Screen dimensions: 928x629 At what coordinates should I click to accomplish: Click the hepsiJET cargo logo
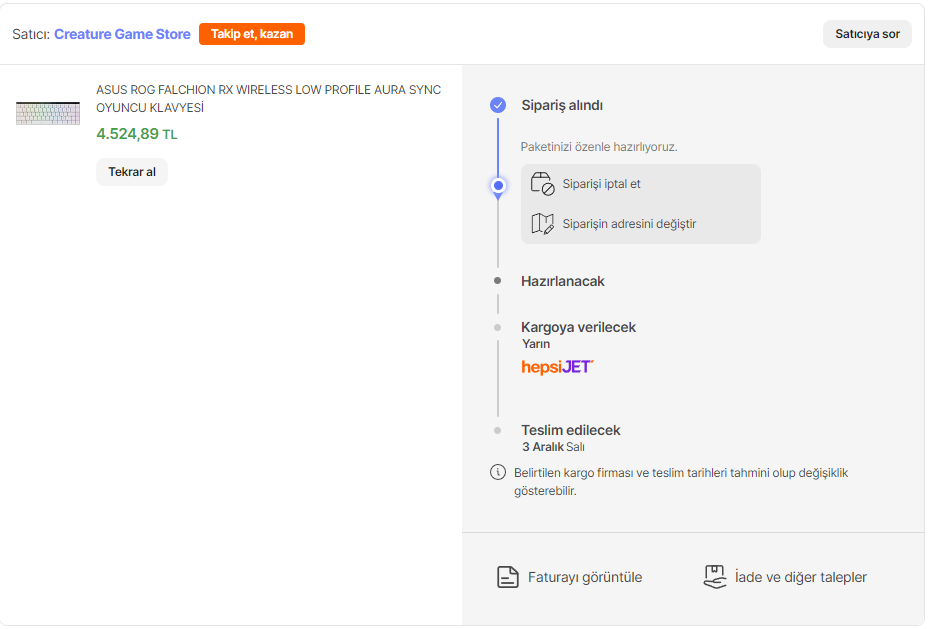coord(557,367)
